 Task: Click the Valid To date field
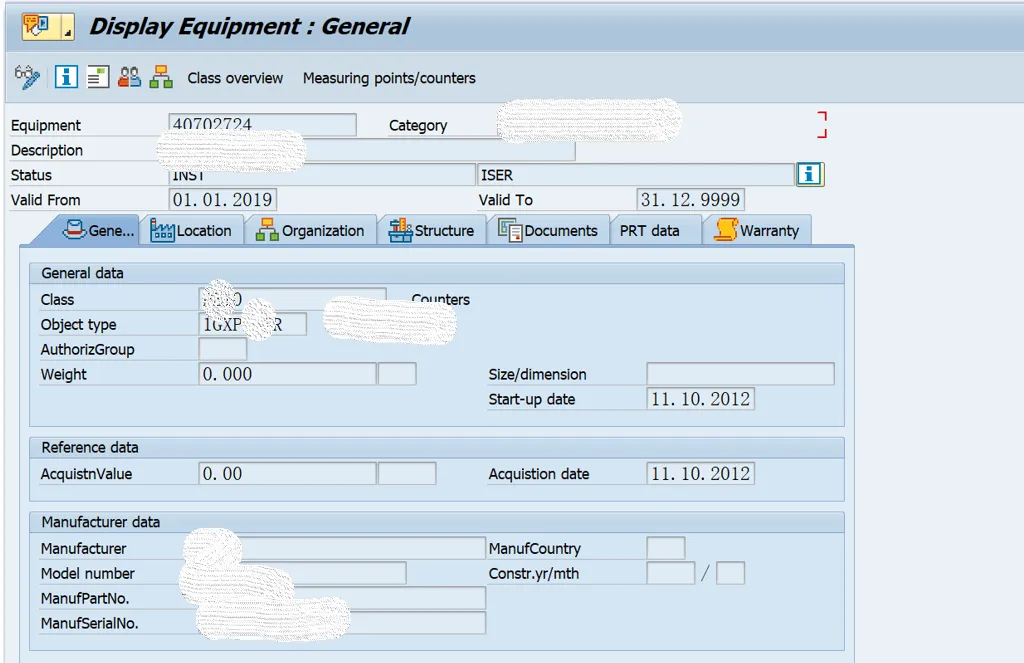pos(690,199)
